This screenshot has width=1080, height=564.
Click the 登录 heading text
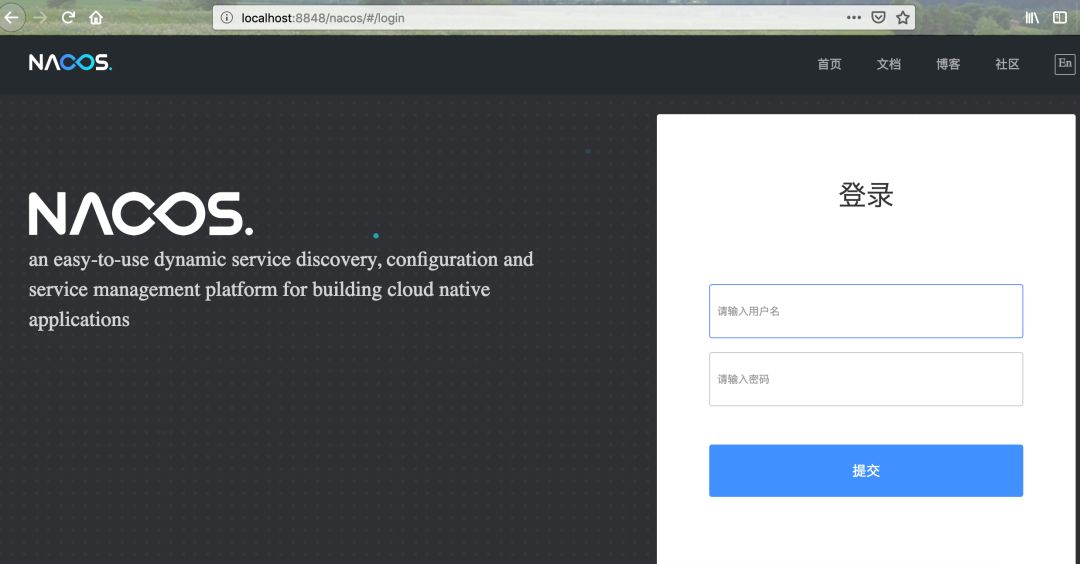pos(866,195)
